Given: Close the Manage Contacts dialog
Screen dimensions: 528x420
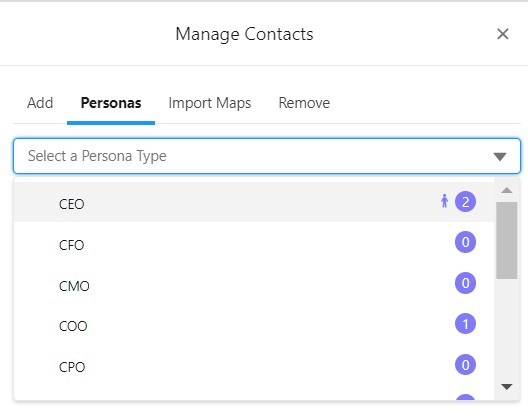Looking at the screenshot, I should (x=502, y=34).
